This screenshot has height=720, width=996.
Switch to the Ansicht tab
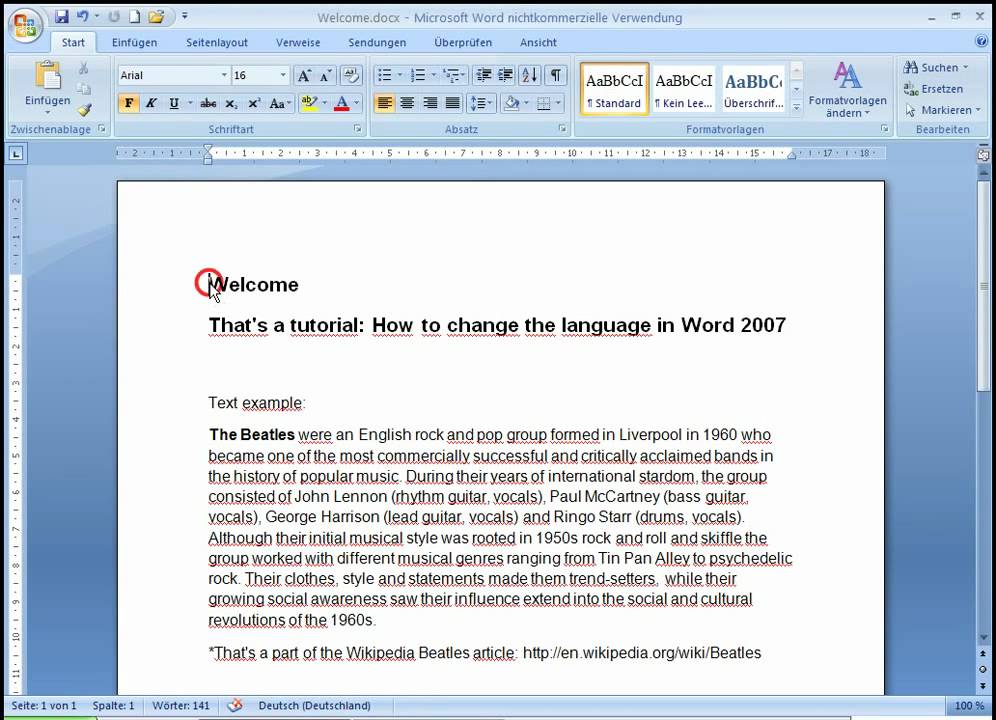538,43
